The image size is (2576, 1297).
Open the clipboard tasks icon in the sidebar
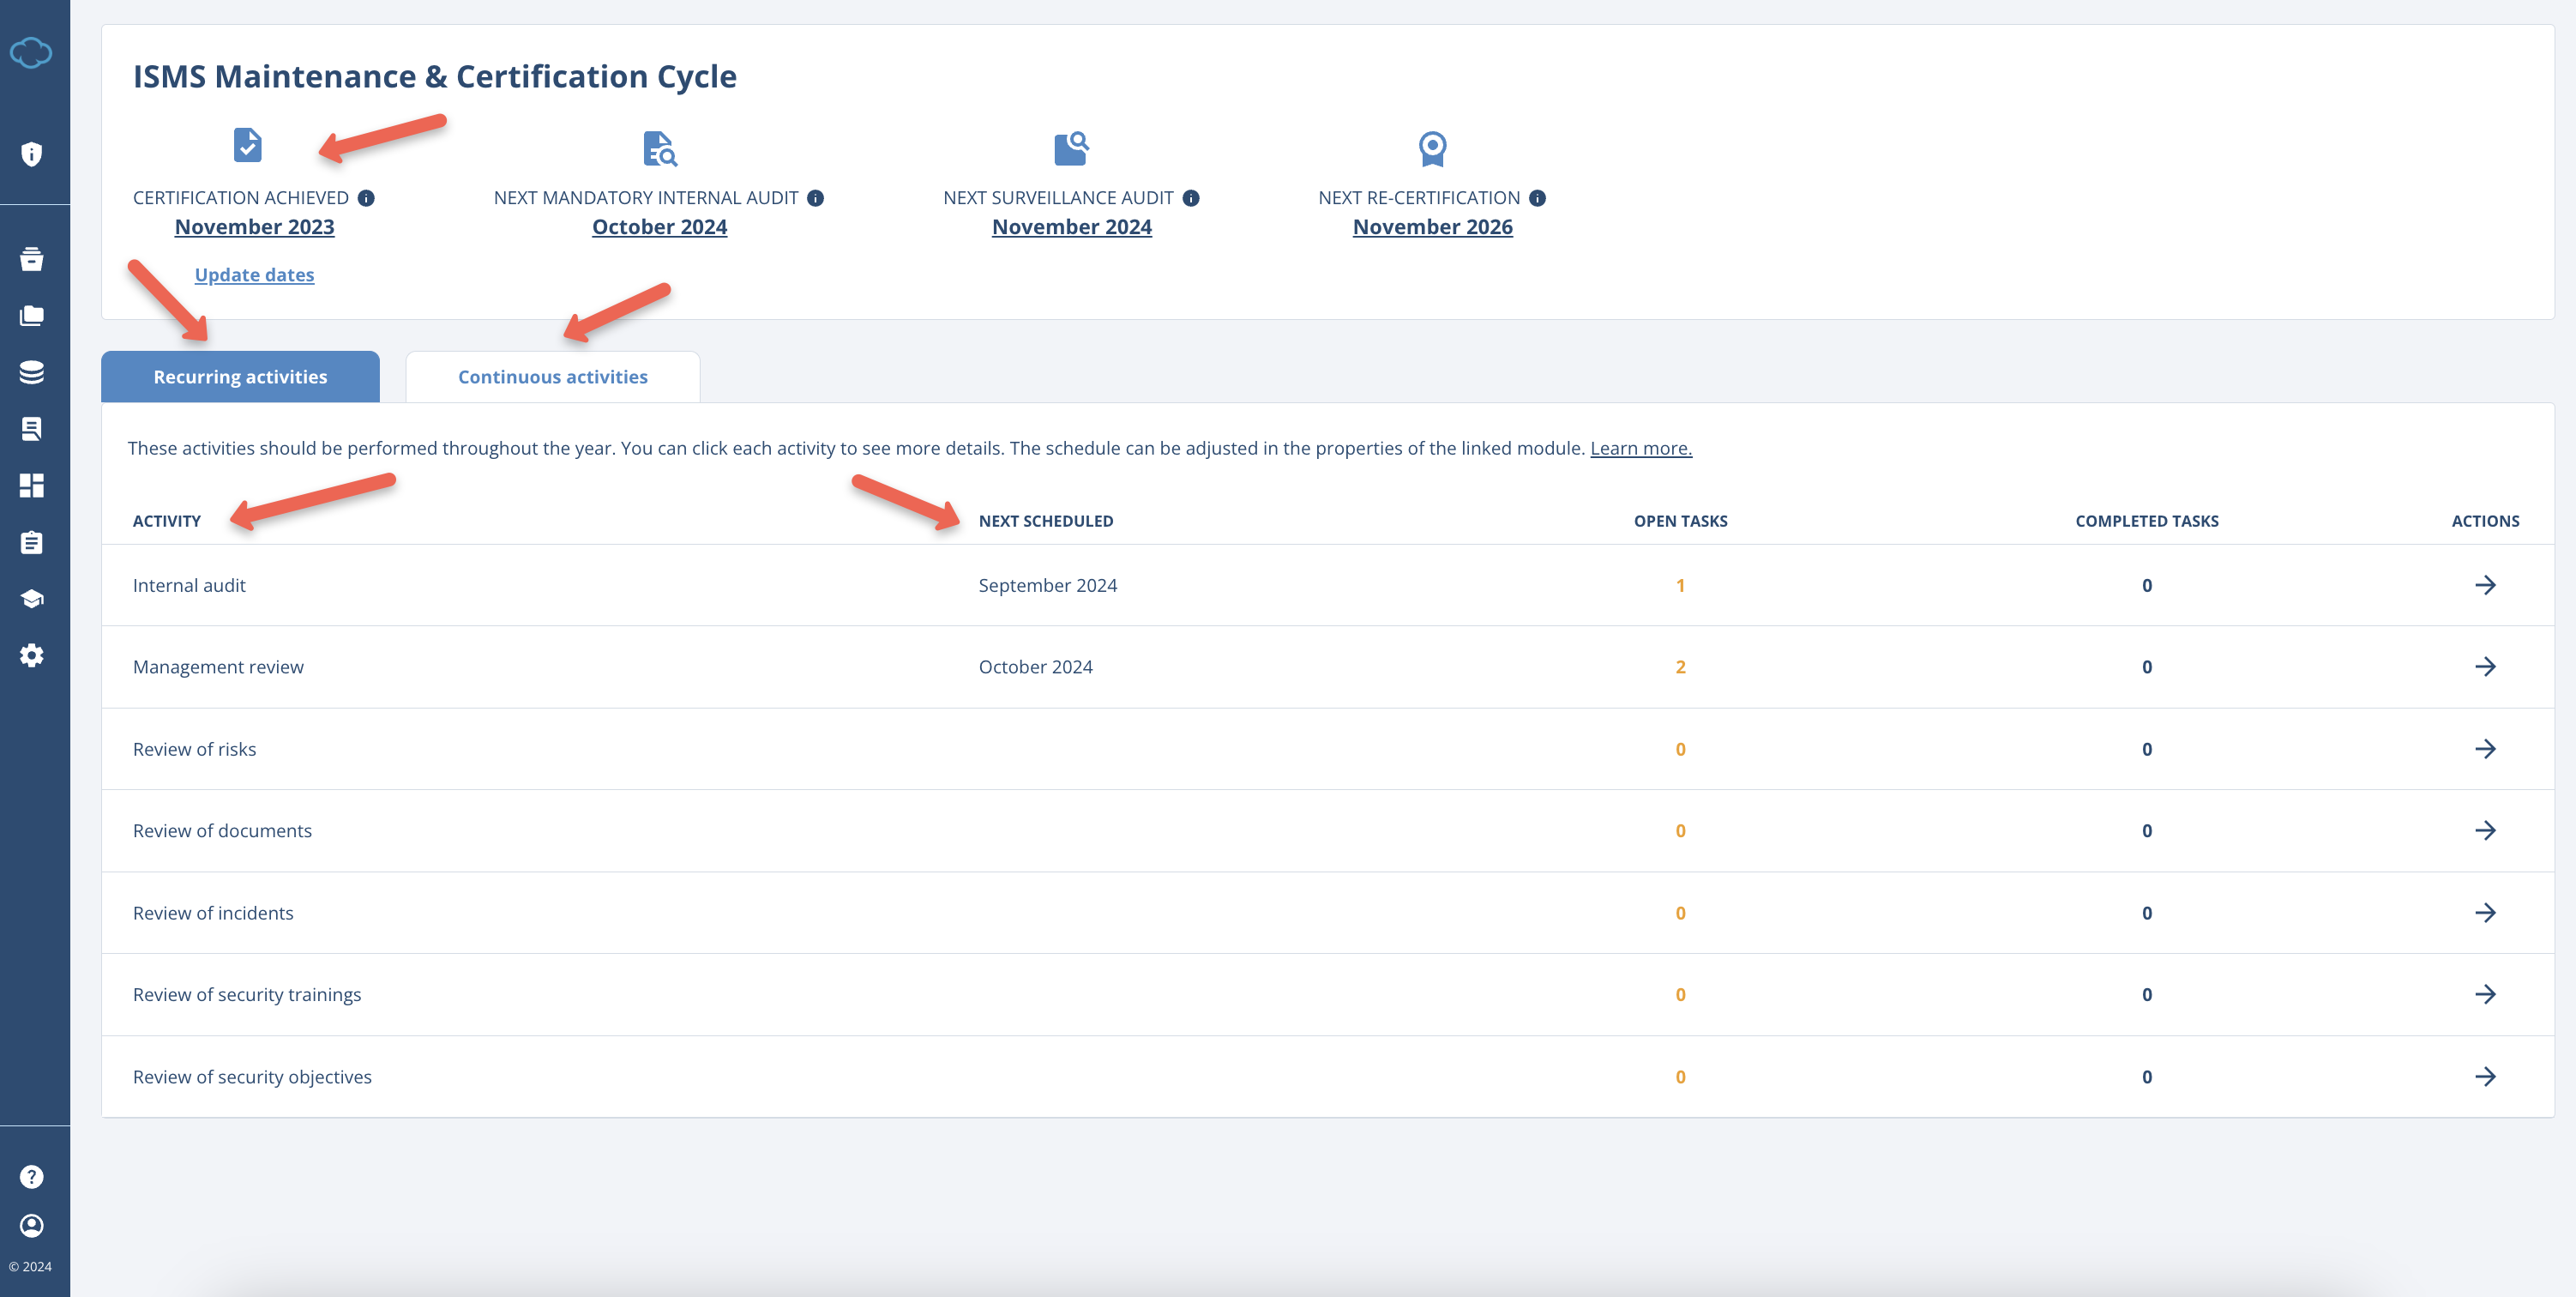32,542
